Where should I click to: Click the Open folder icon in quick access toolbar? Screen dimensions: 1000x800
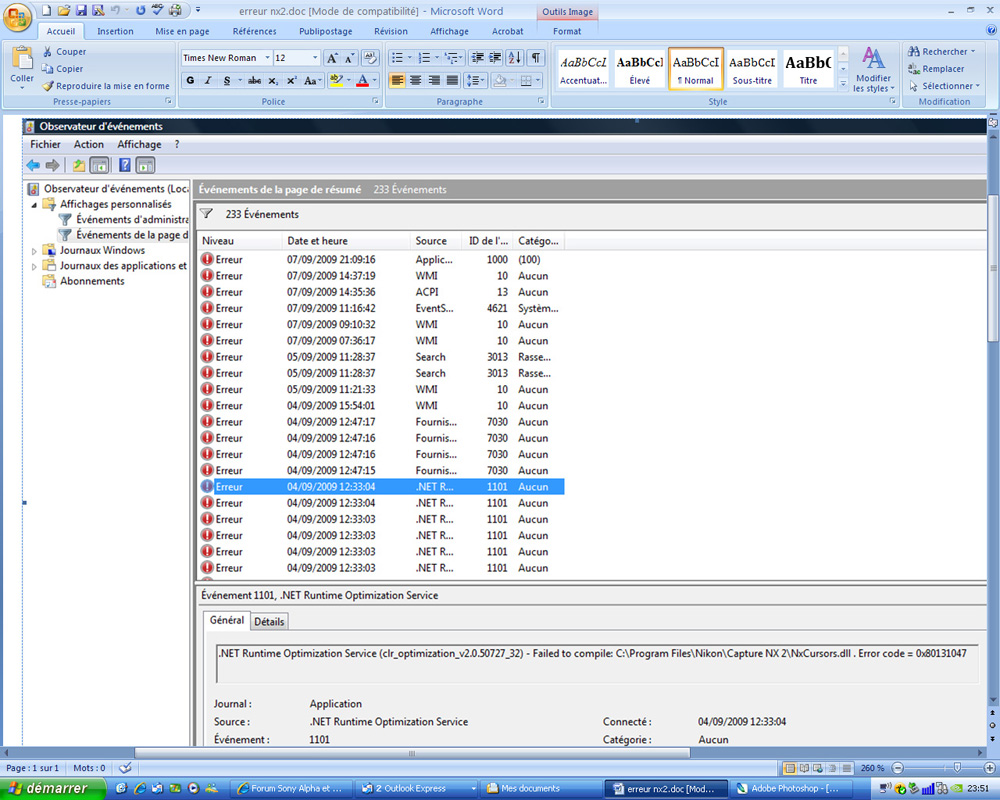click(x=64, y=10)
